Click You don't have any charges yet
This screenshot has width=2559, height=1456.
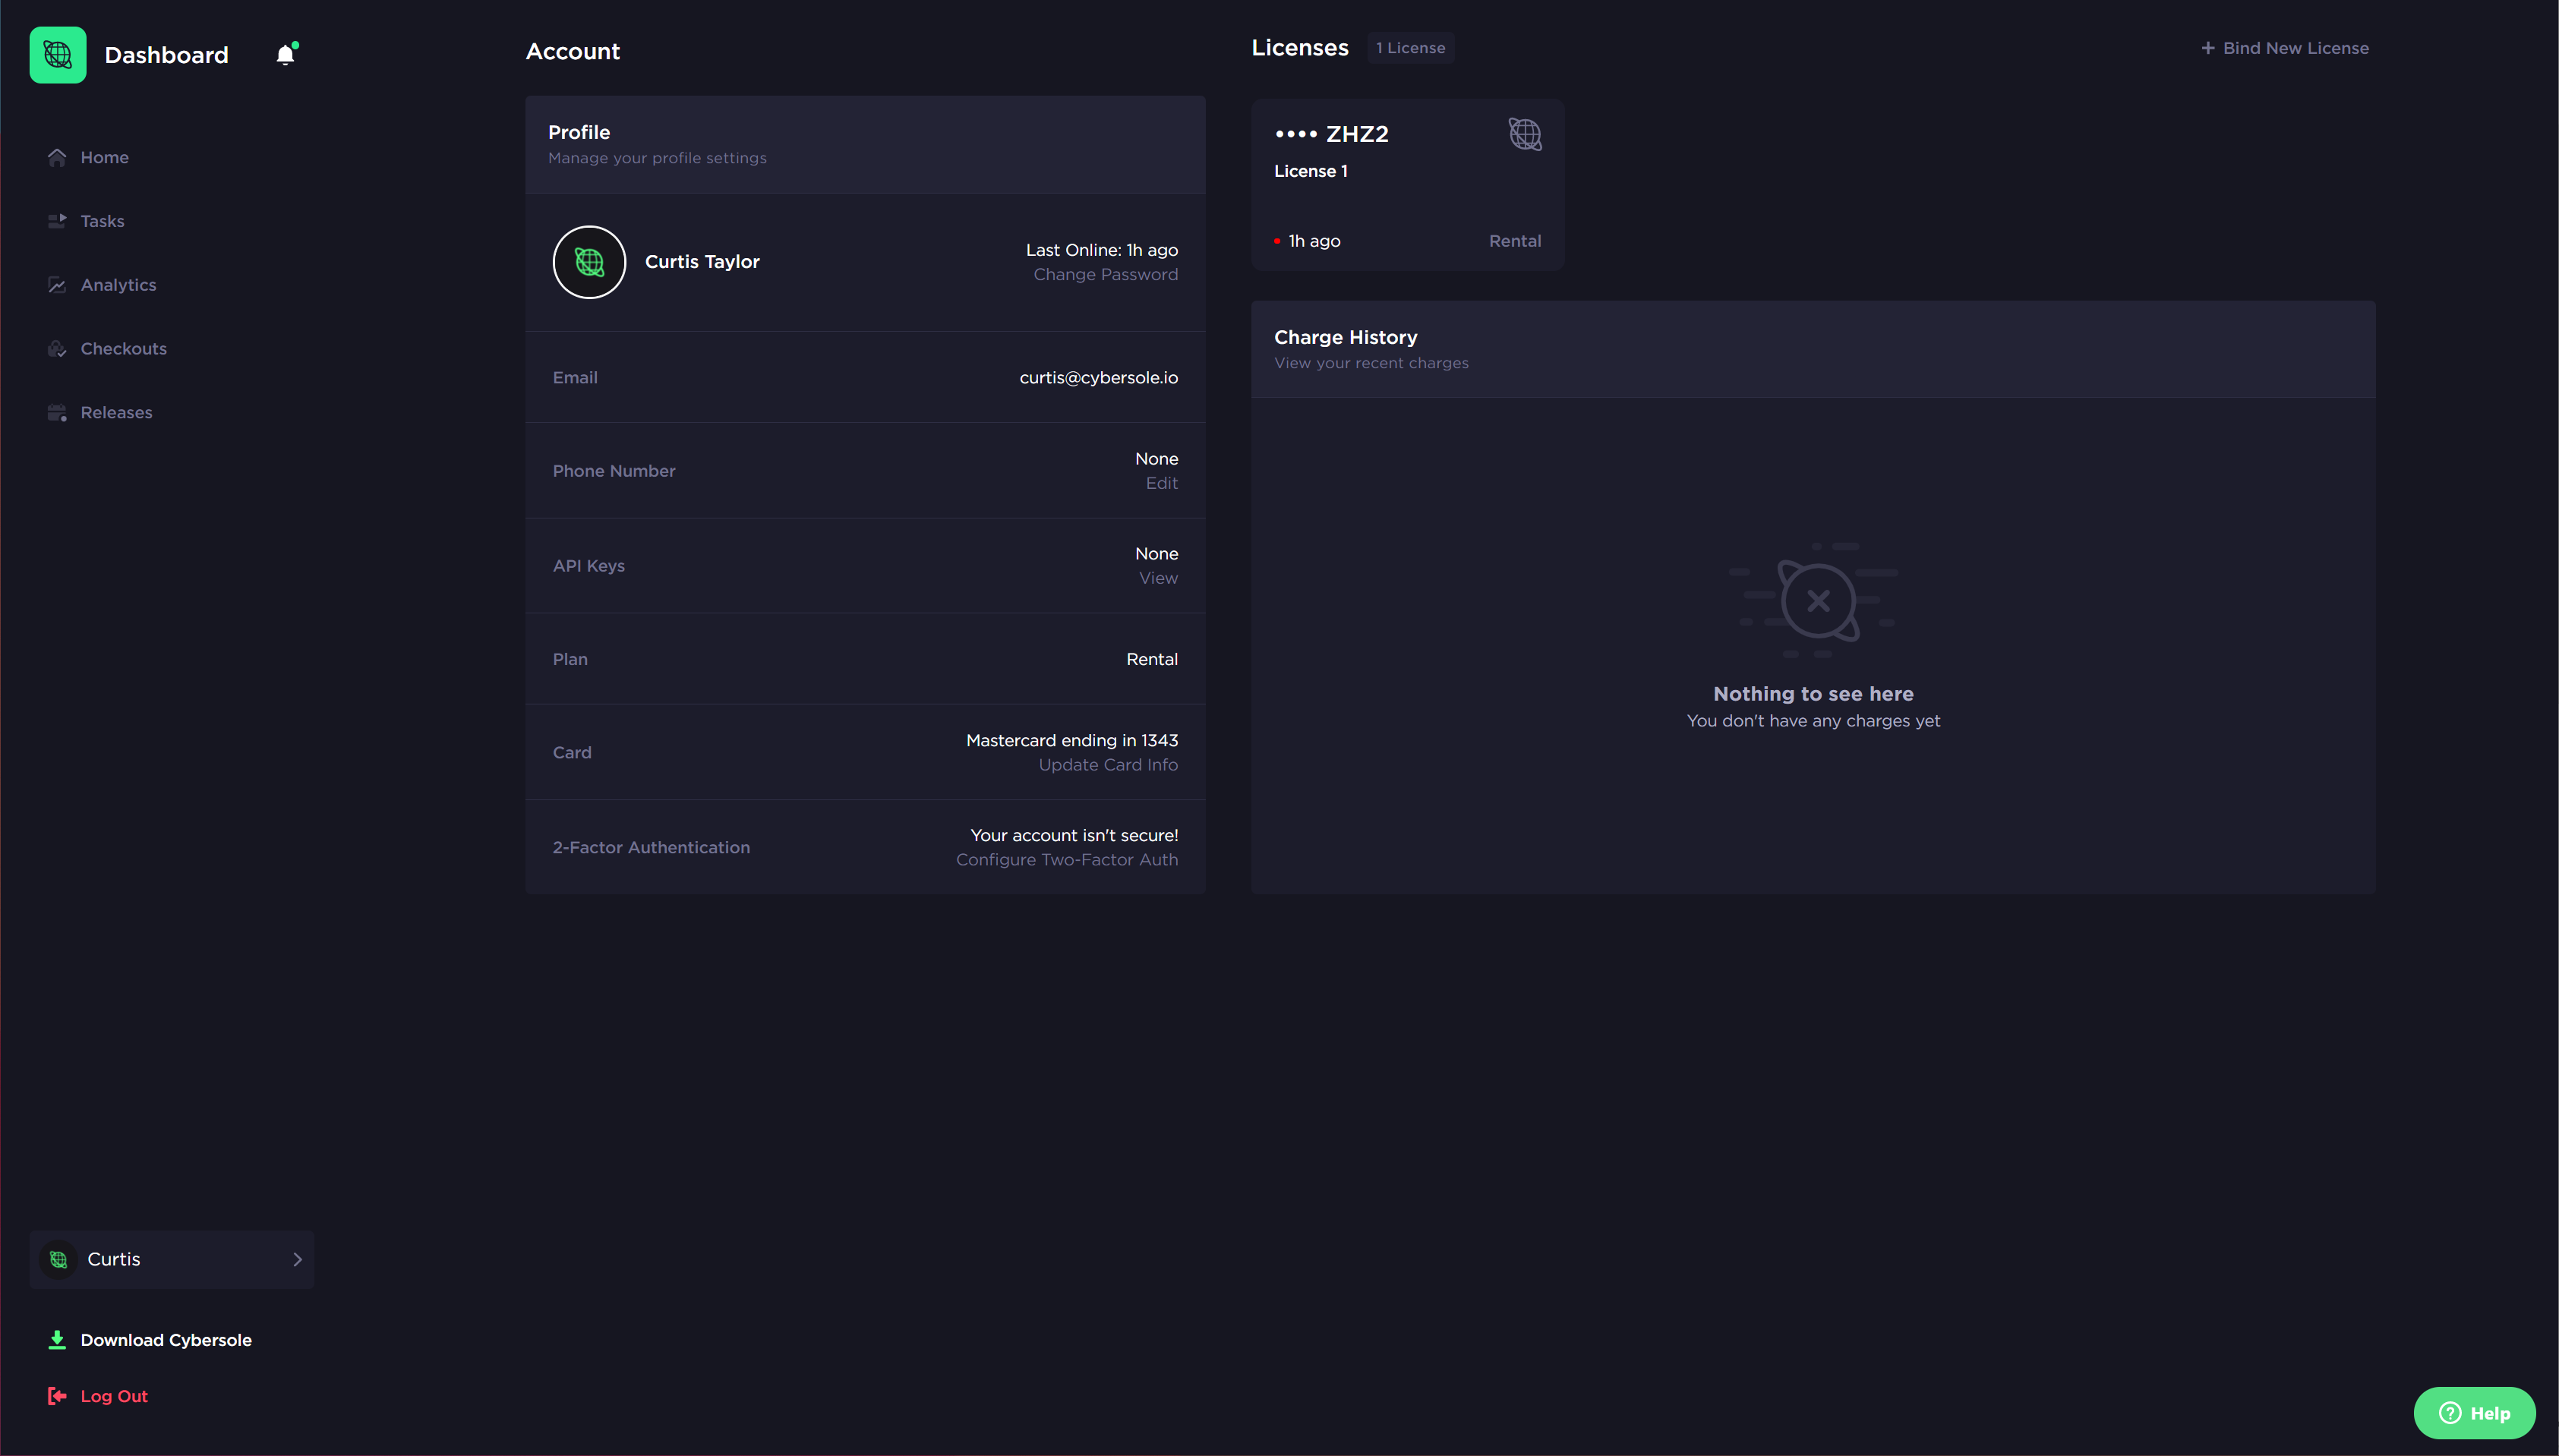click(1813, 721)
